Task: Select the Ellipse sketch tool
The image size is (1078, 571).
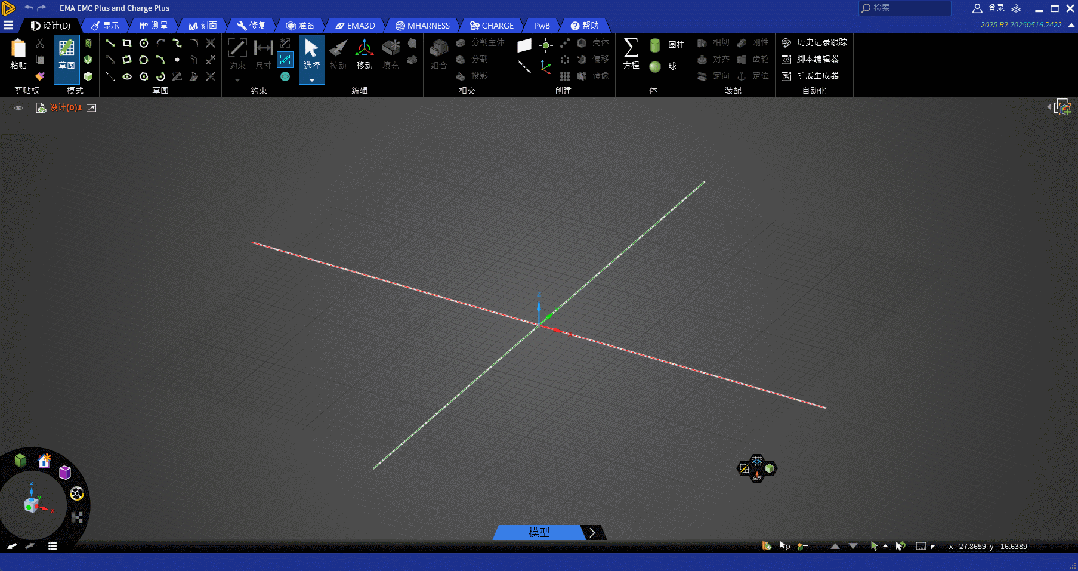Action: pyautogui.click(x=126, y=76)
